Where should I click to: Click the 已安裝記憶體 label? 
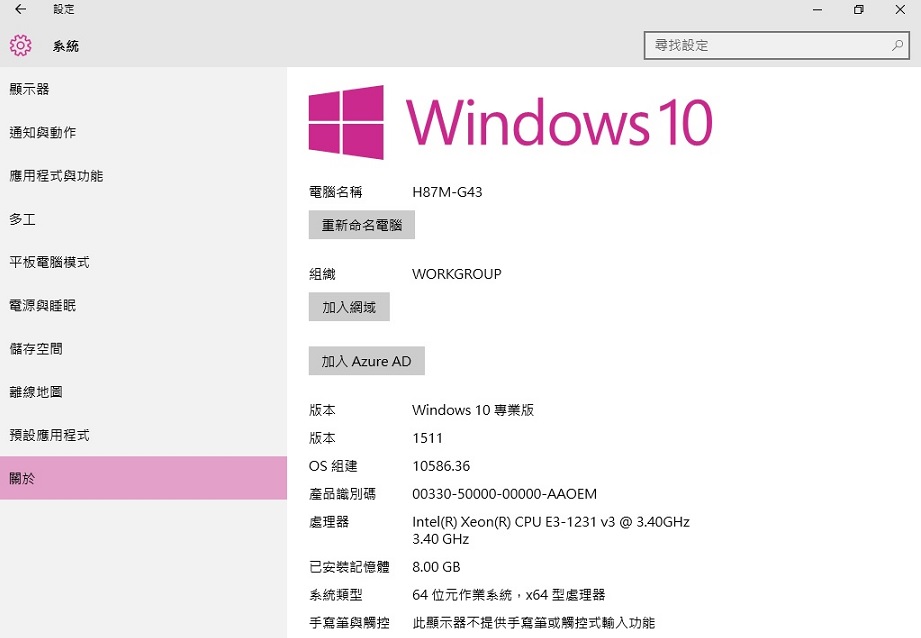point(349,567)
